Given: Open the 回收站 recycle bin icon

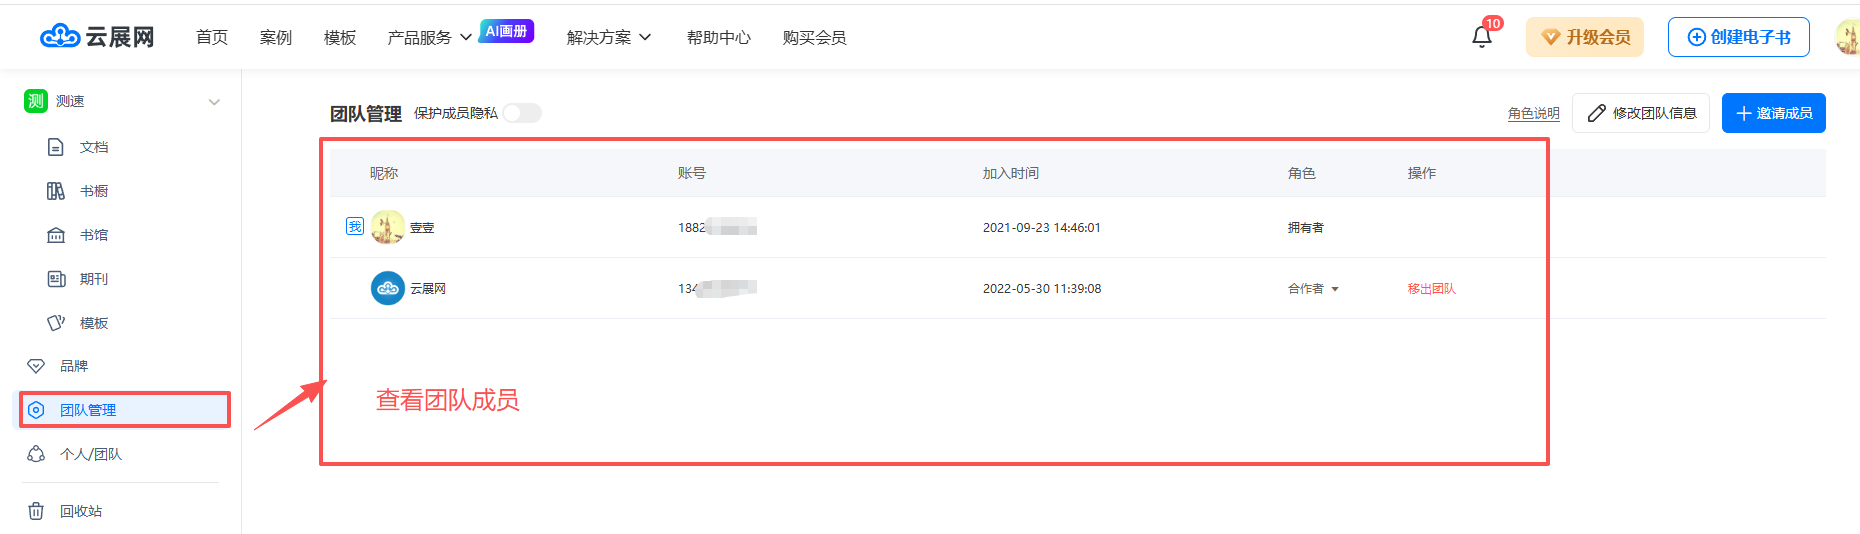Looking at the screenshot, I should 36,511.
